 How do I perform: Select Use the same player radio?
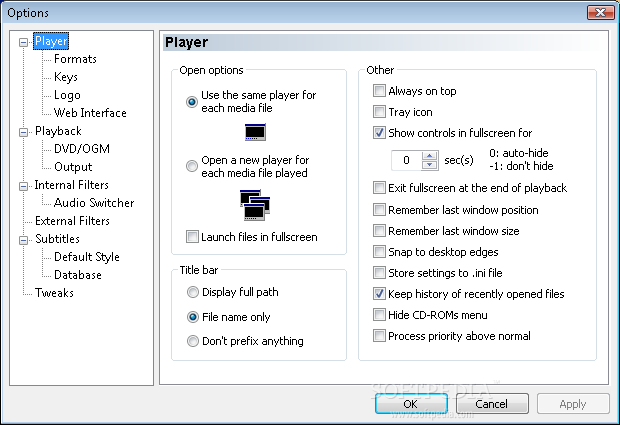[192, 102]
